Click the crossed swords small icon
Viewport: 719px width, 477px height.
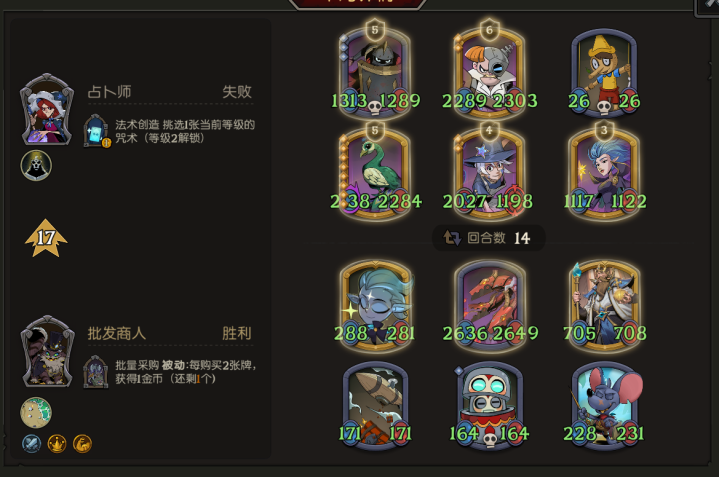32,444
